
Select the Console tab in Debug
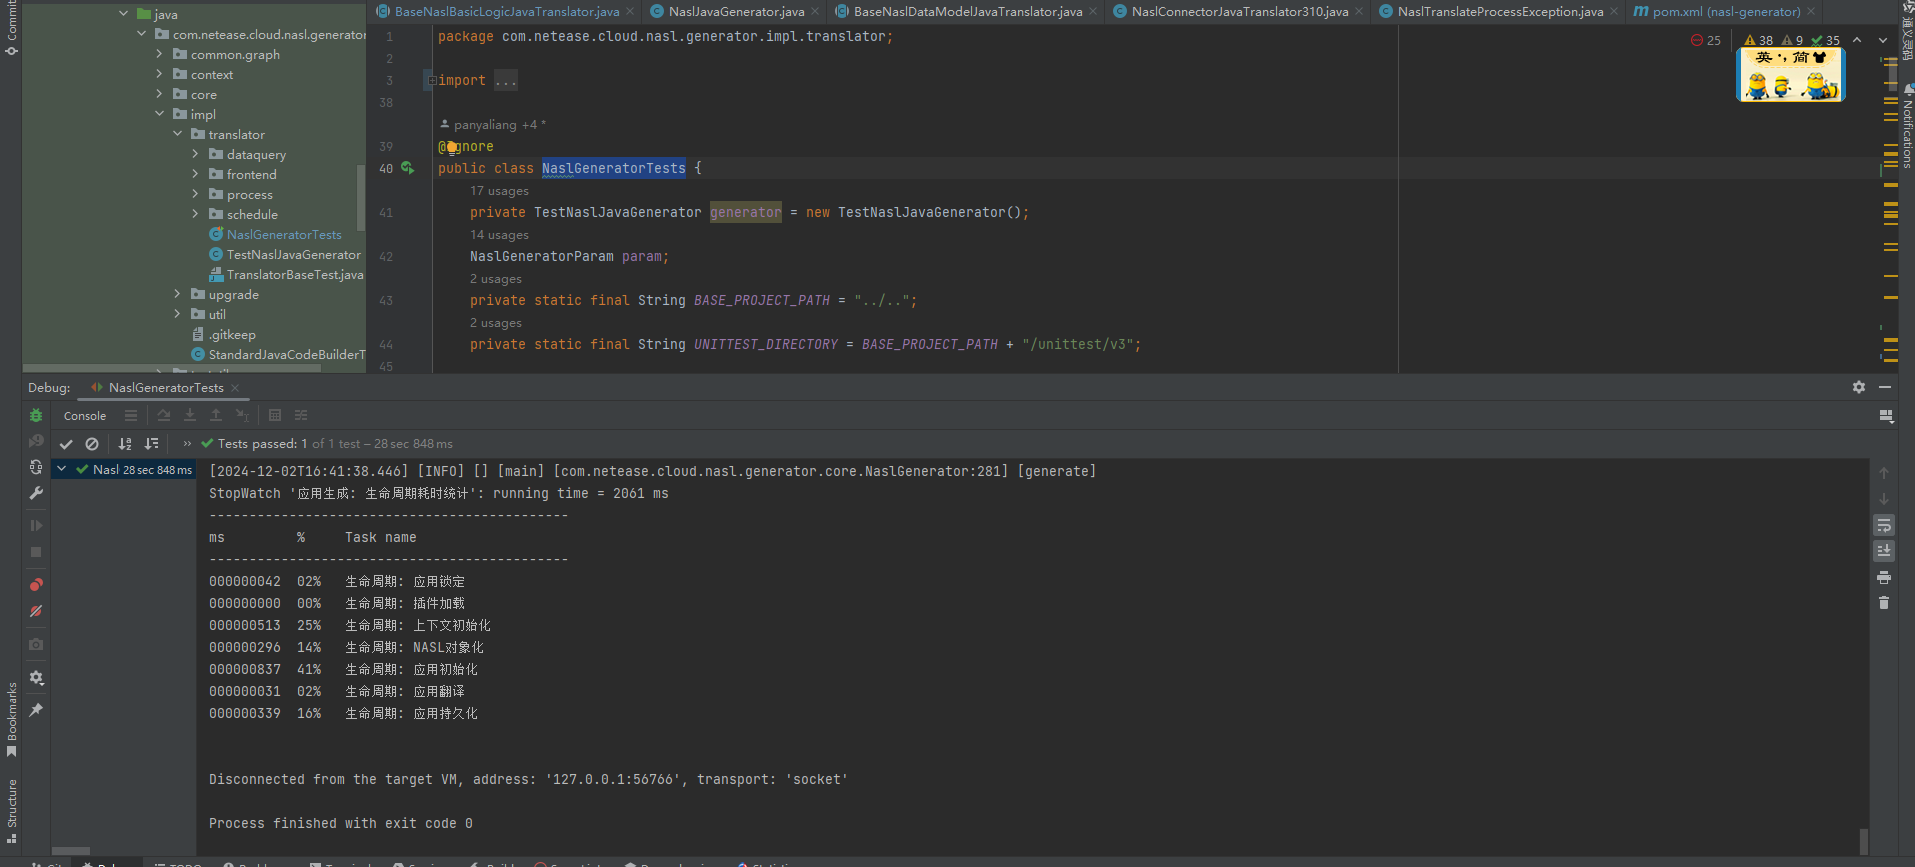85,416
